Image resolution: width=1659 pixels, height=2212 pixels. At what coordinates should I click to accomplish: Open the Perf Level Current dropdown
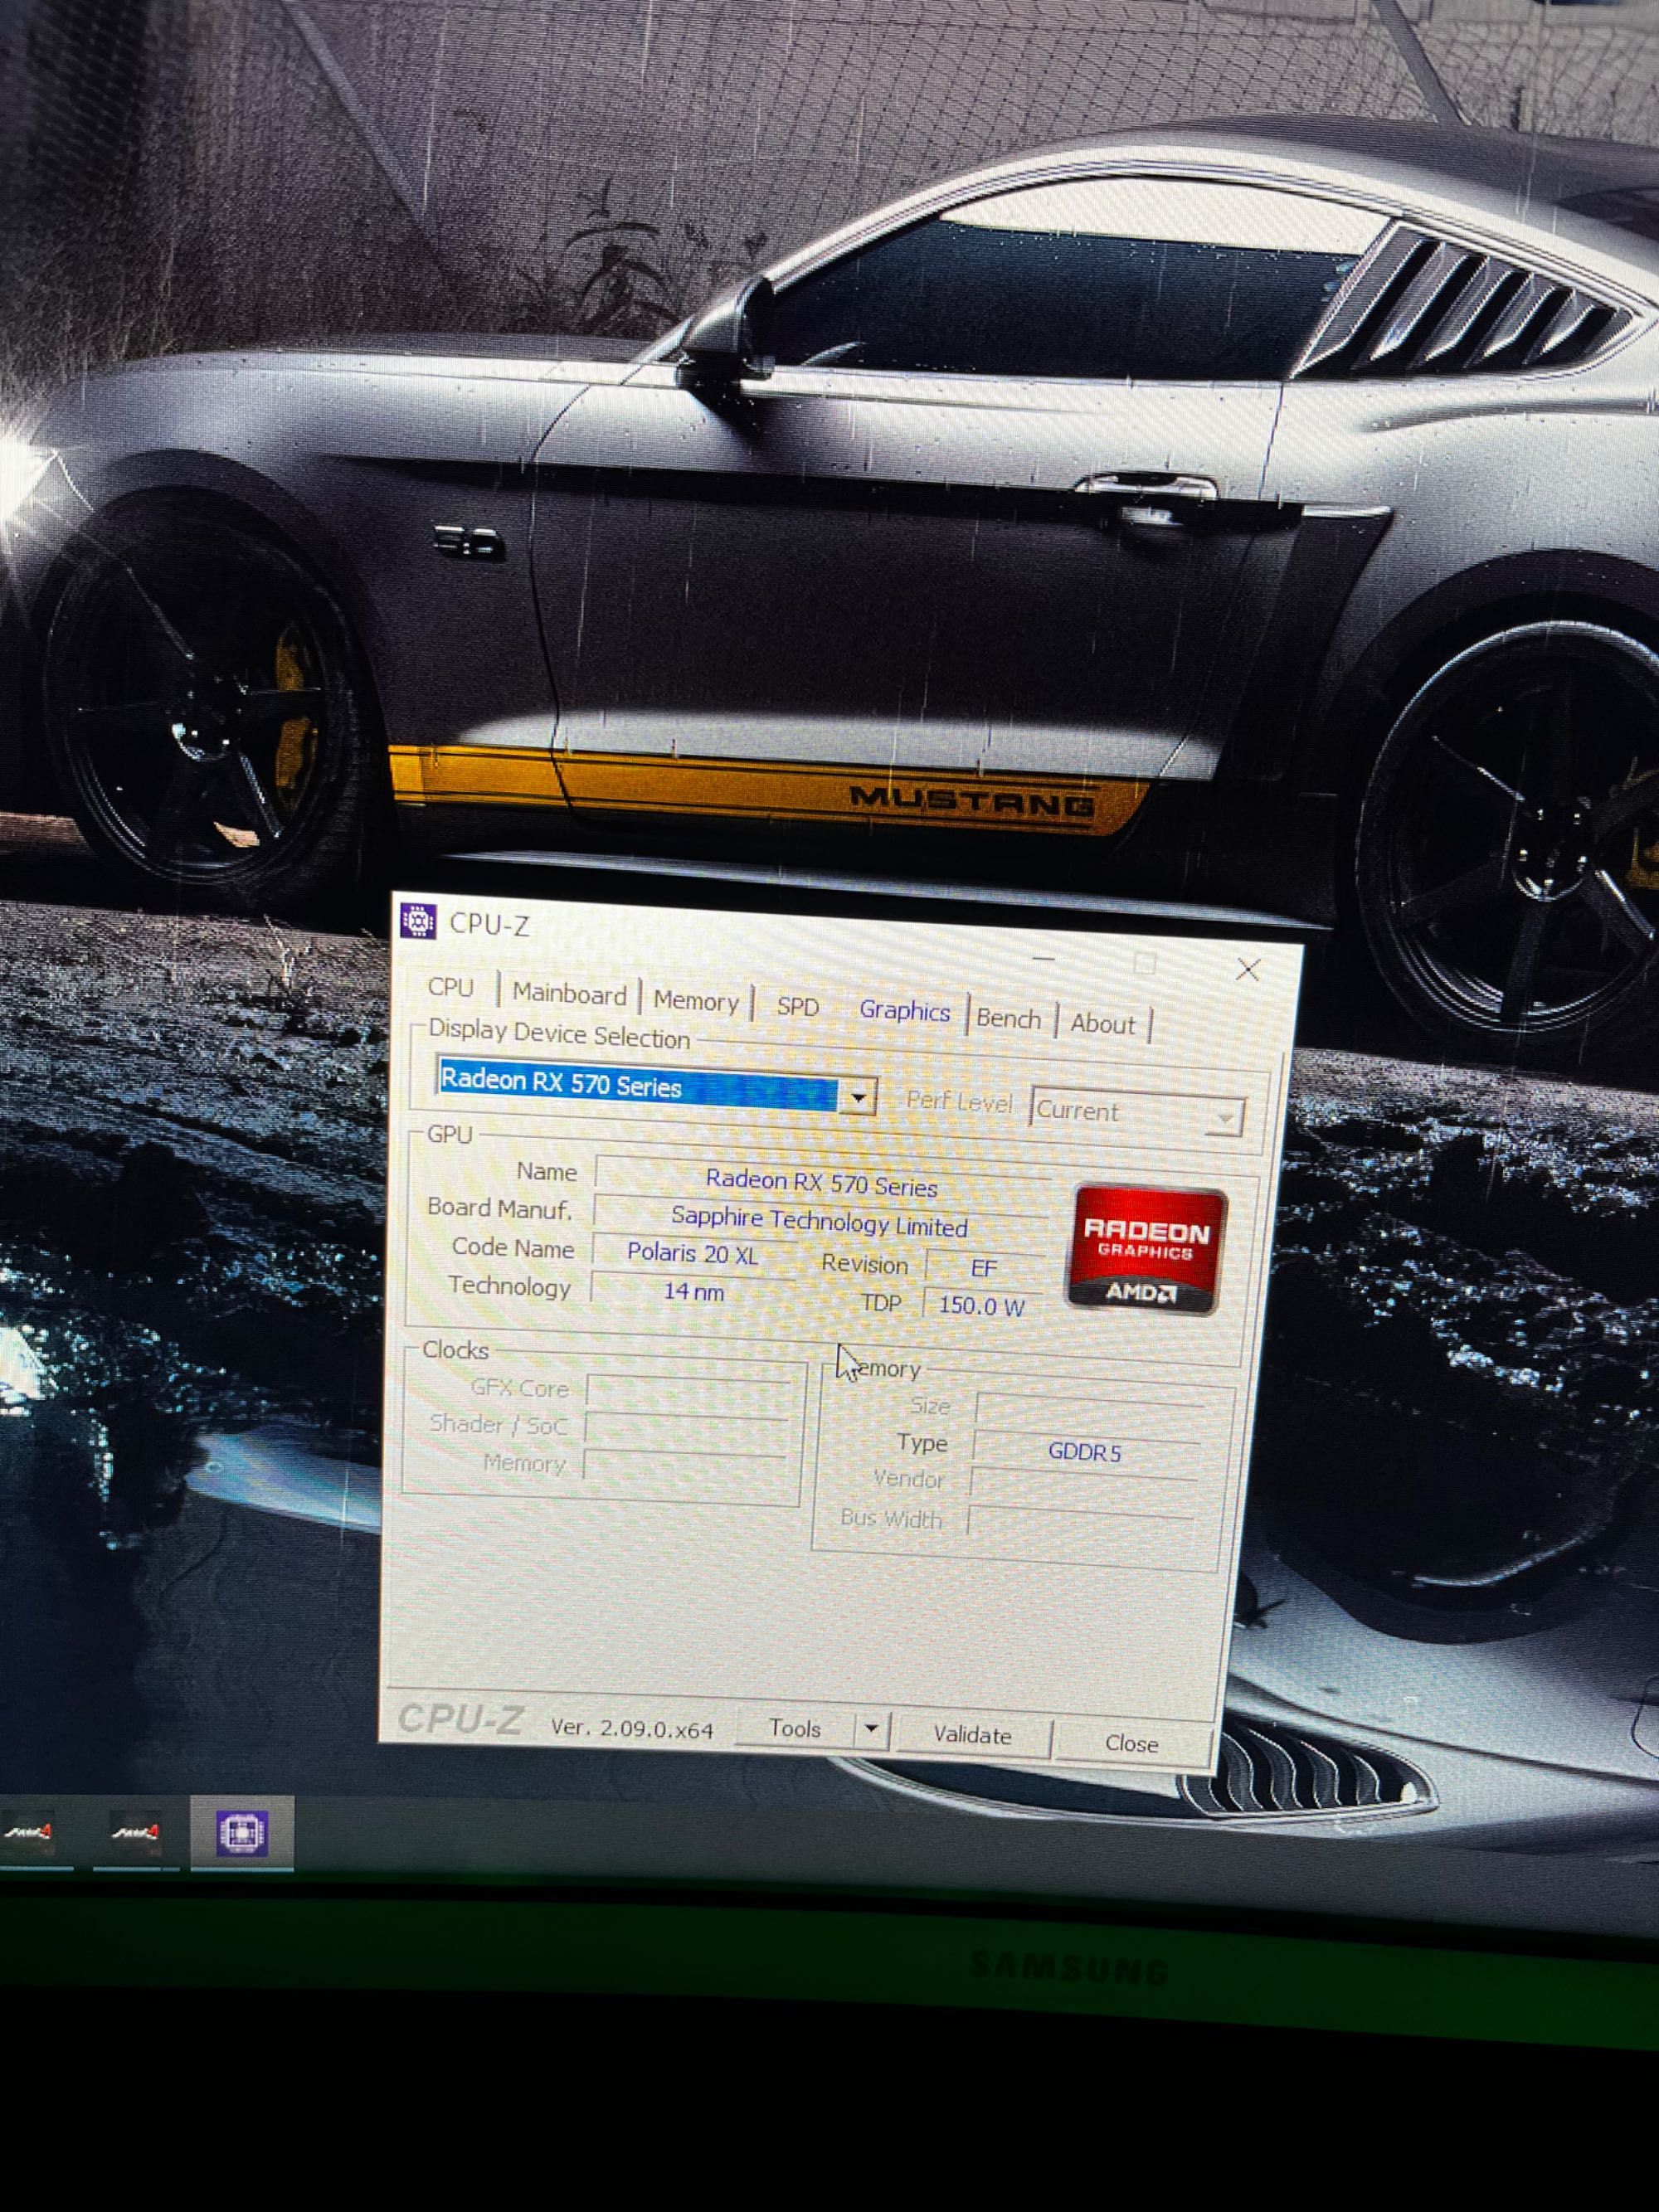pyautogui.click(x=1136, y=1112)
